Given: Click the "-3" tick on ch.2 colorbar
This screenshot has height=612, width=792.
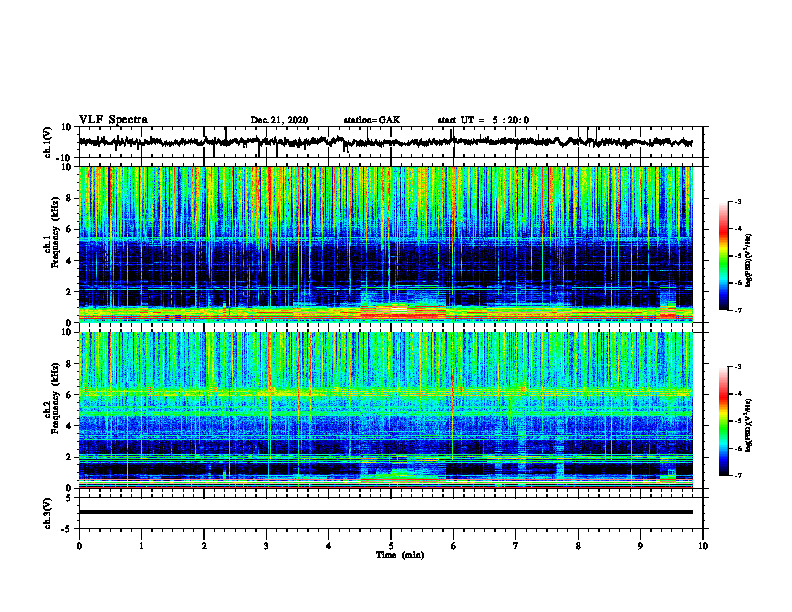Looking at the screenshot, I should point(738,367).
